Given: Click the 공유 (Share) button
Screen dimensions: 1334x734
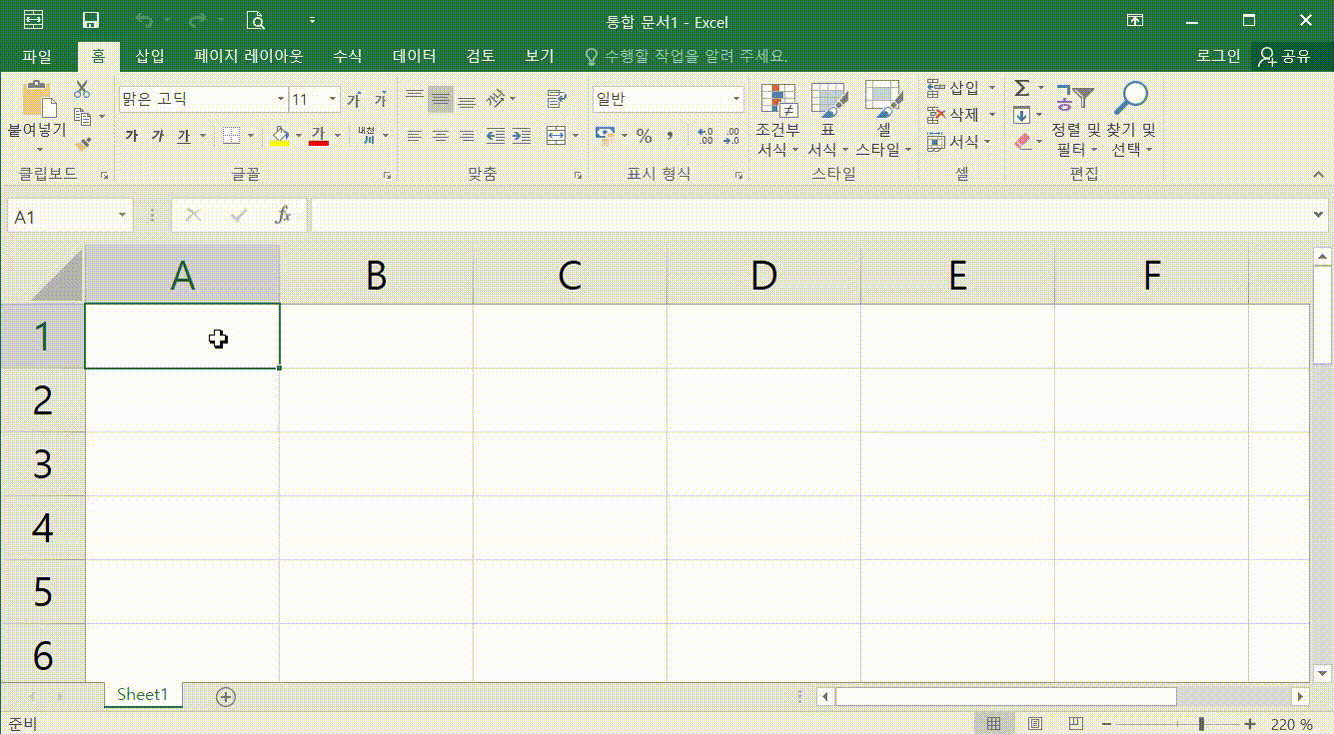Looking at the screenshot, I should pos(1286,56).
